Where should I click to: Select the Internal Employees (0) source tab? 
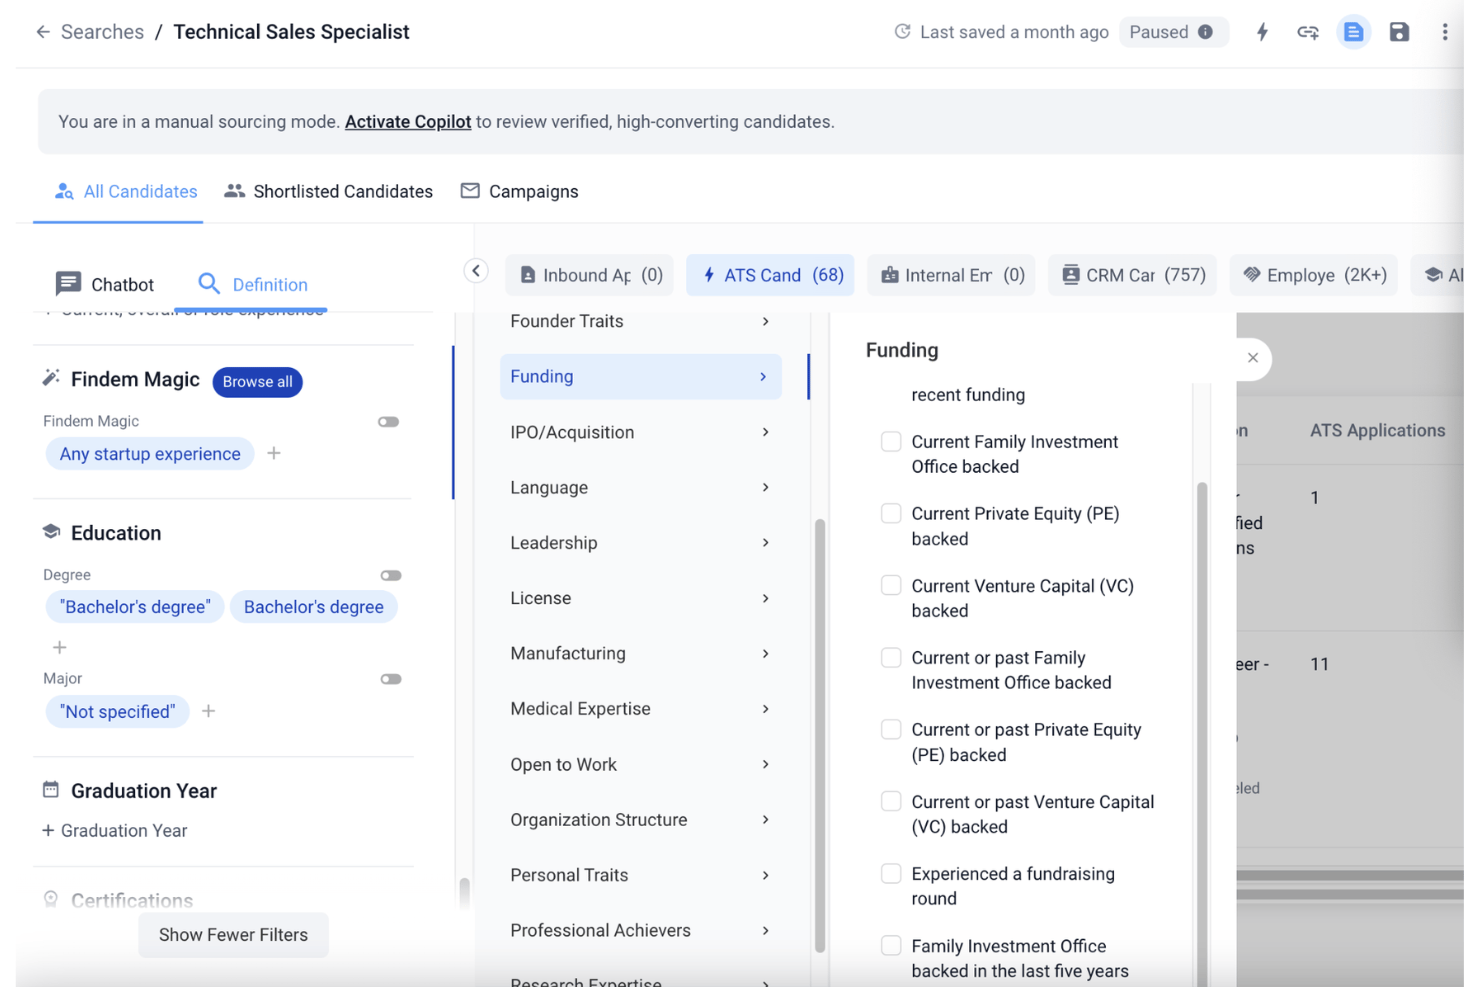952,275
